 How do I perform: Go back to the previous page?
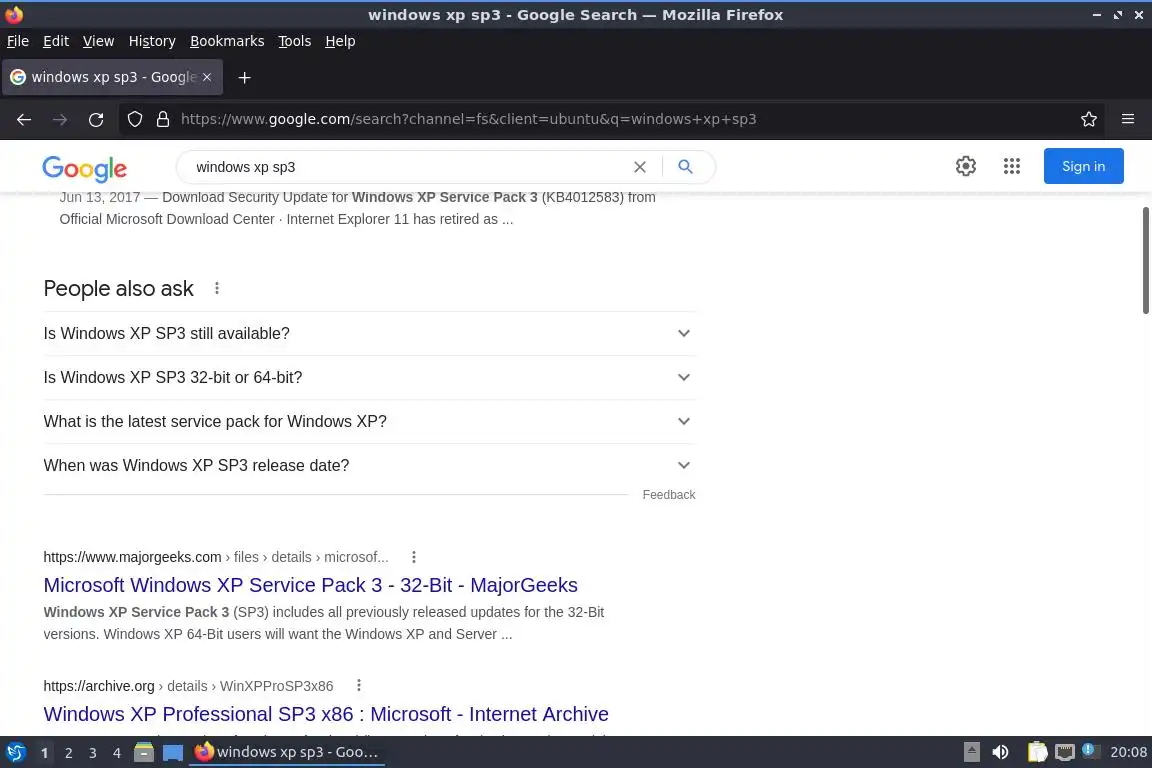pos(24,119)
